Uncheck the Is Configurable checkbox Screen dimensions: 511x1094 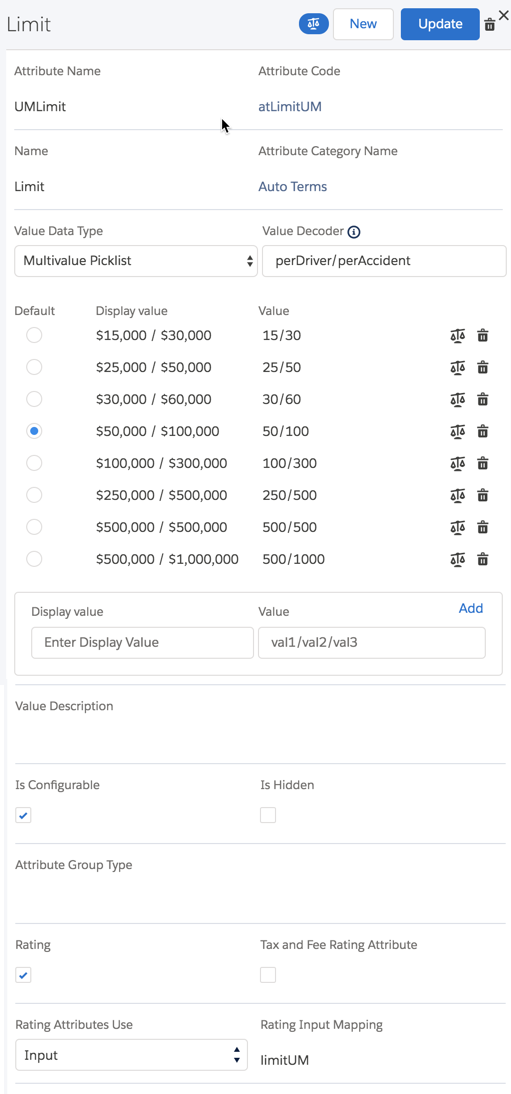point(23,815)
